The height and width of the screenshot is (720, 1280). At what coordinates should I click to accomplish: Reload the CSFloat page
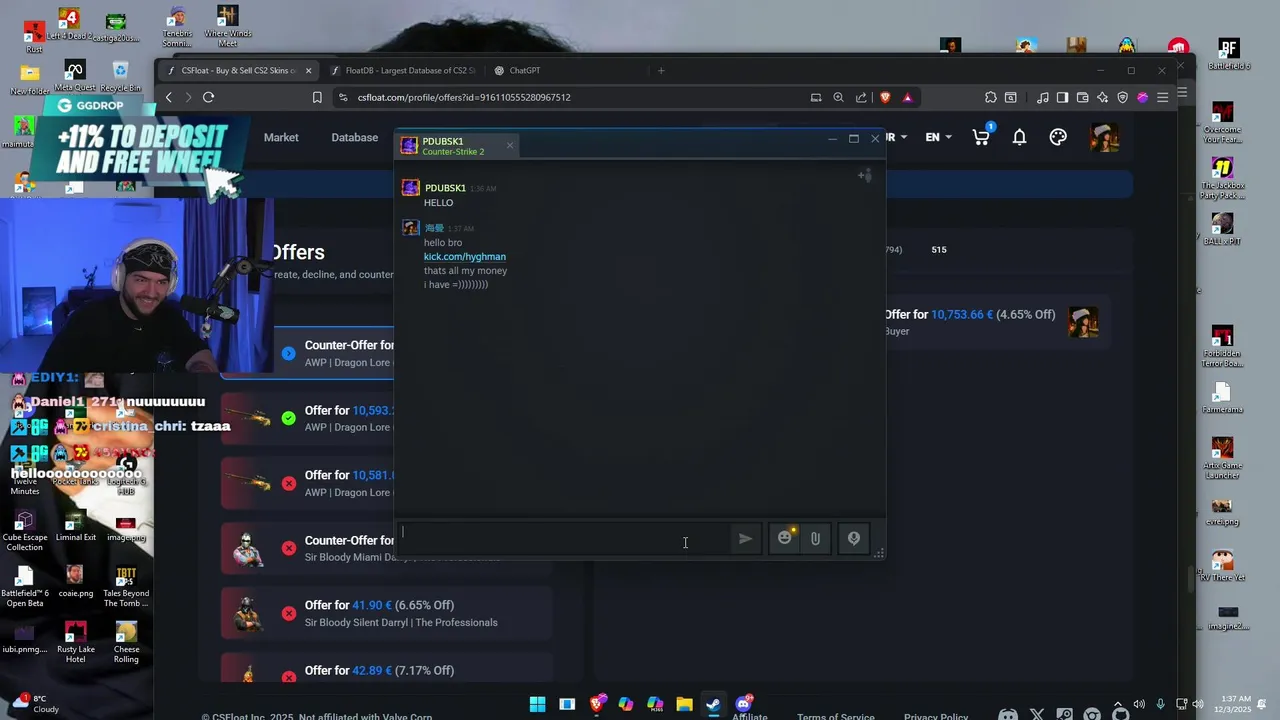pyautogui.click(x=208, y=97)
